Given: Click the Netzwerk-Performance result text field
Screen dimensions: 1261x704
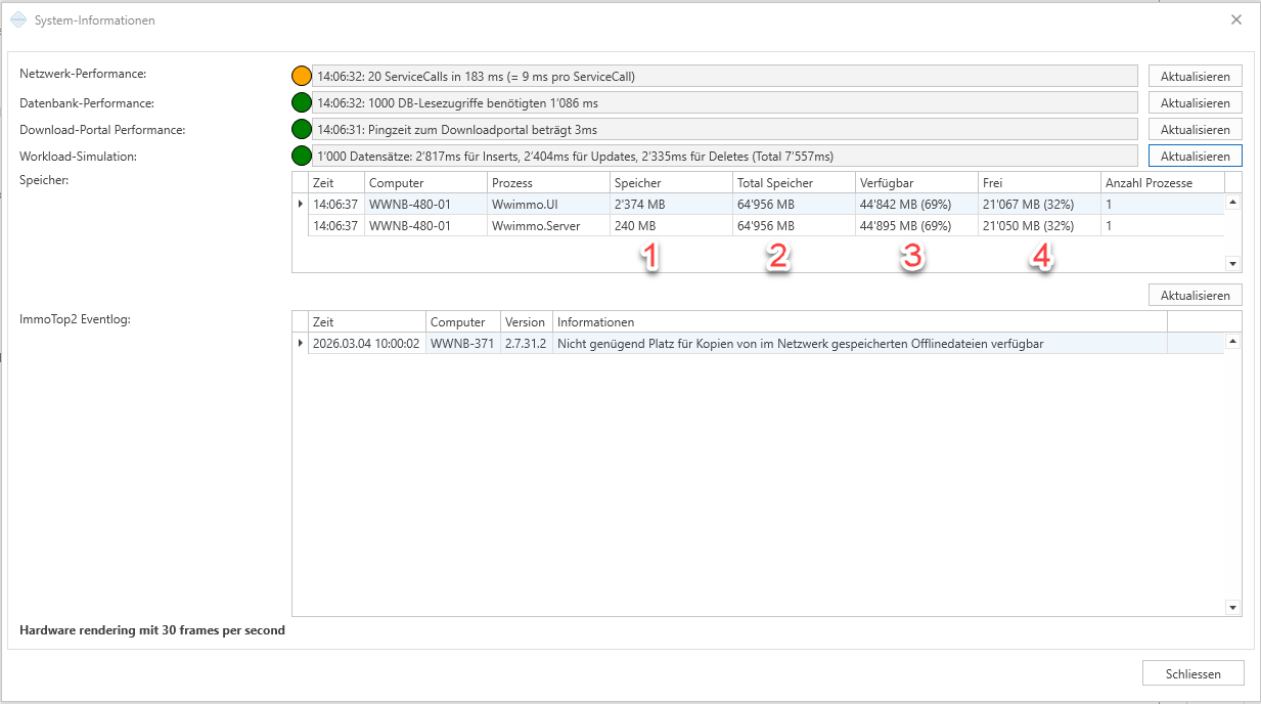Looking at the screenshot, I should 725,76.
